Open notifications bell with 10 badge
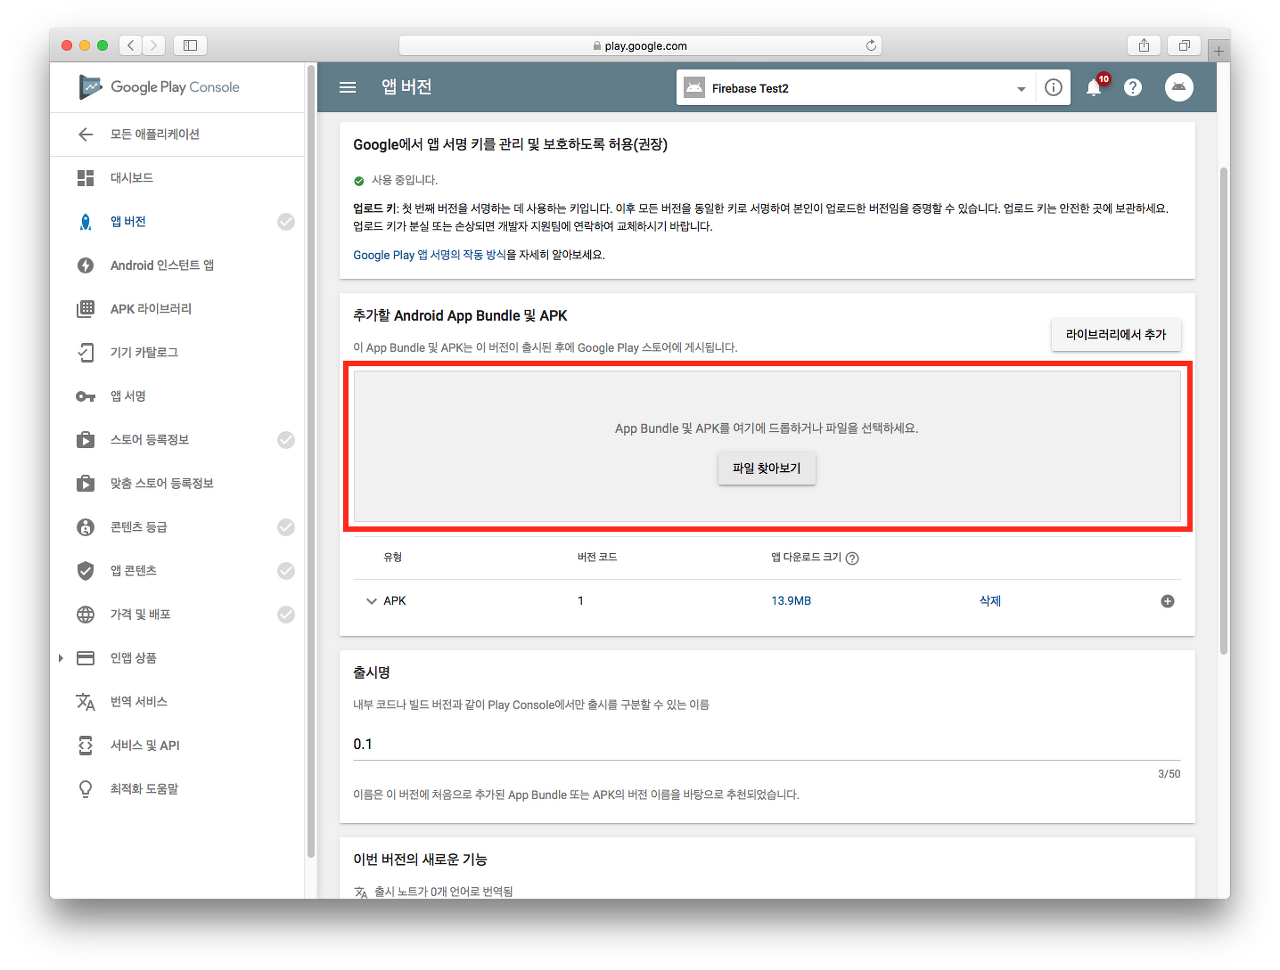Viewport: 1280px width, 970px height. 1095,87
